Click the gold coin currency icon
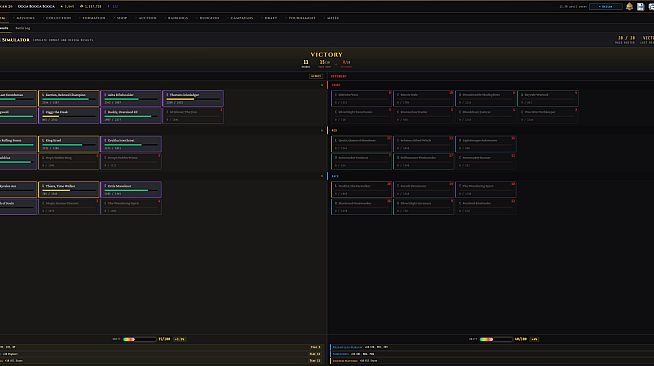 point(82,6)
